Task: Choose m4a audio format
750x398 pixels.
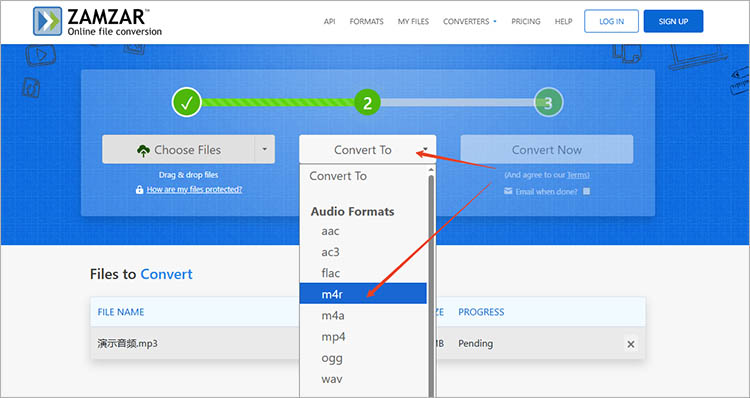Action: coord(363,315)
